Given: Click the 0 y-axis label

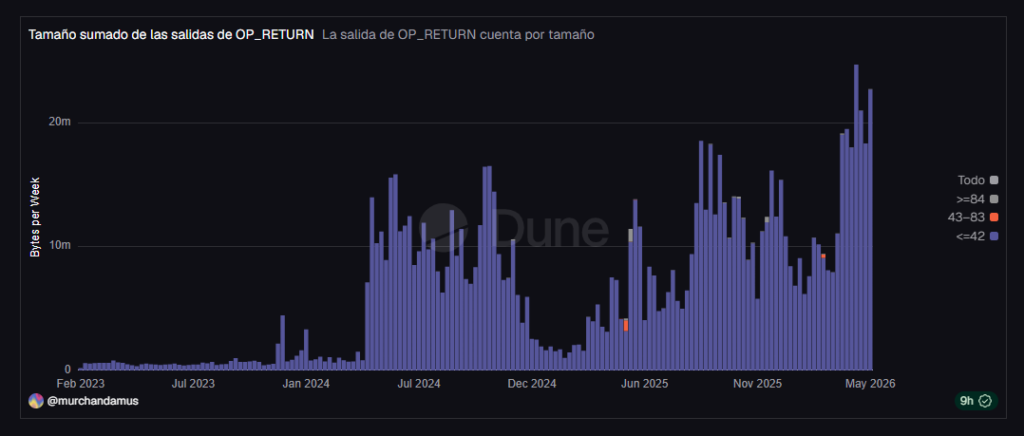Looking at the screenshot, I should click(67, 369).
